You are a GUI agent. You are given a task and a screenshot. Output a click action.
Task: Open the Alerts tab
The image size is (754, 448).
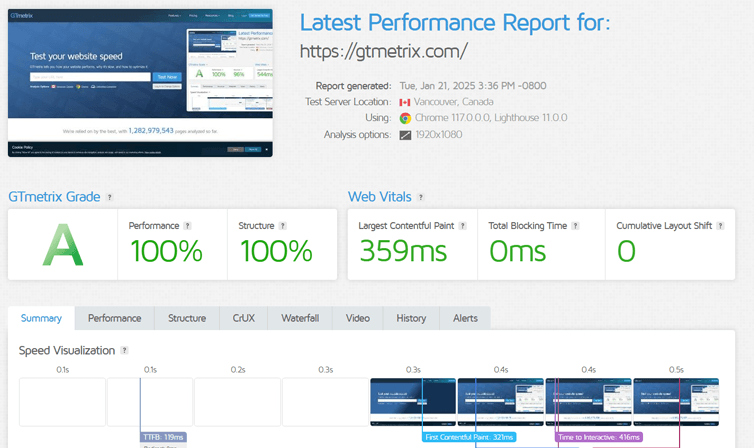(x=465, y=318)
